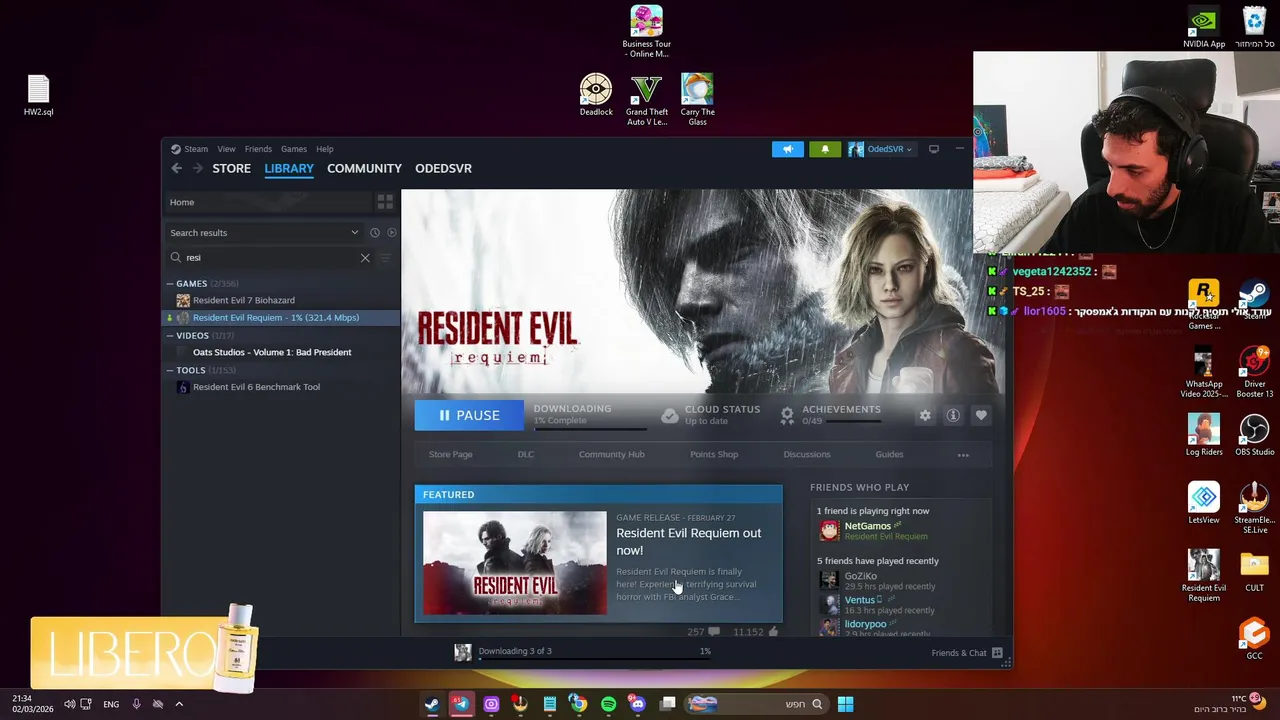Open OdedSVR account dropdown
1280x720 pixels.
click(881, 149)
